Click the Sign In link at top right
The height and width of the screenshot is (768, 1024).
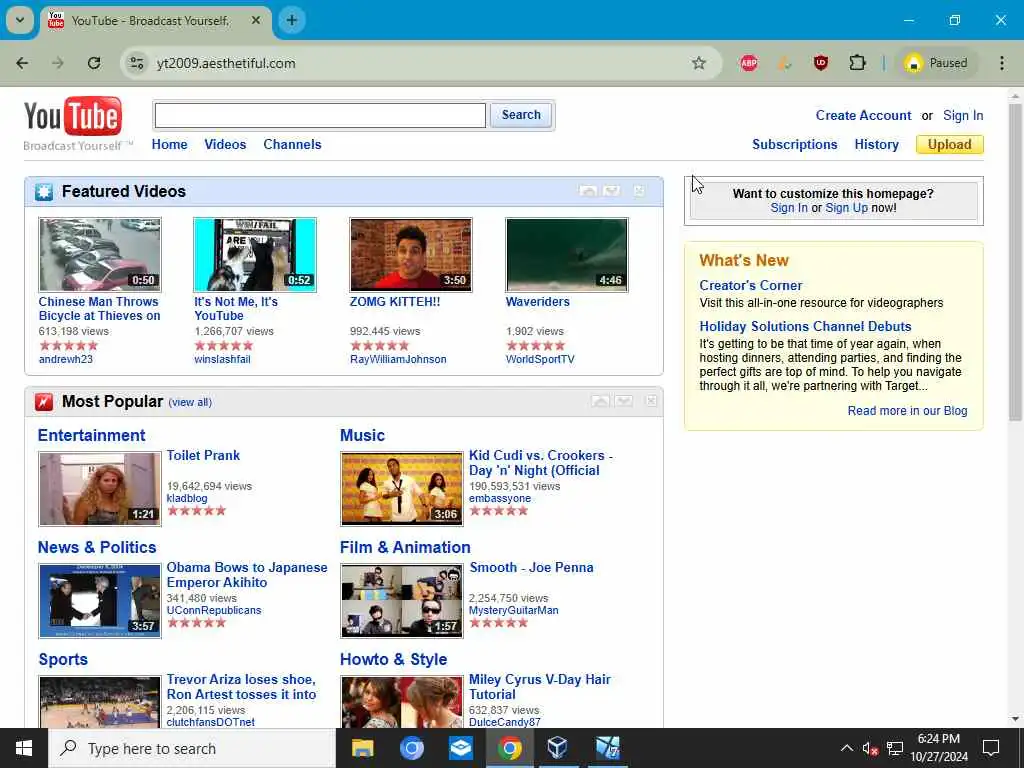(x=963, y=116)
